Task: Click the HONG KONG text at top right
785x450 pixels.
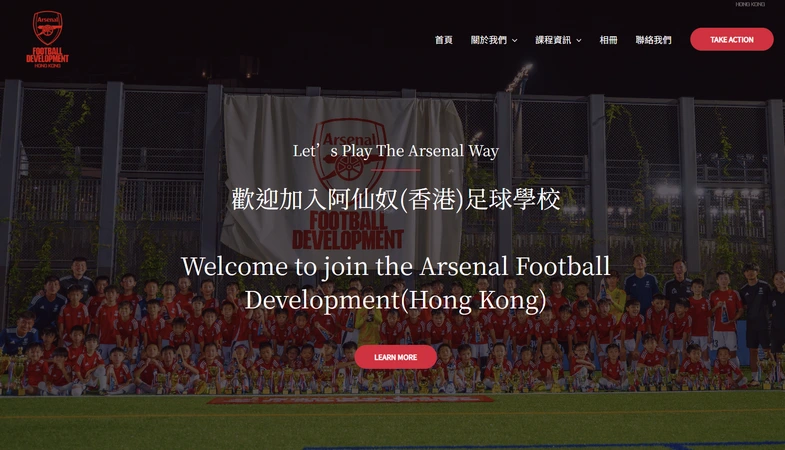Action: 750,4
